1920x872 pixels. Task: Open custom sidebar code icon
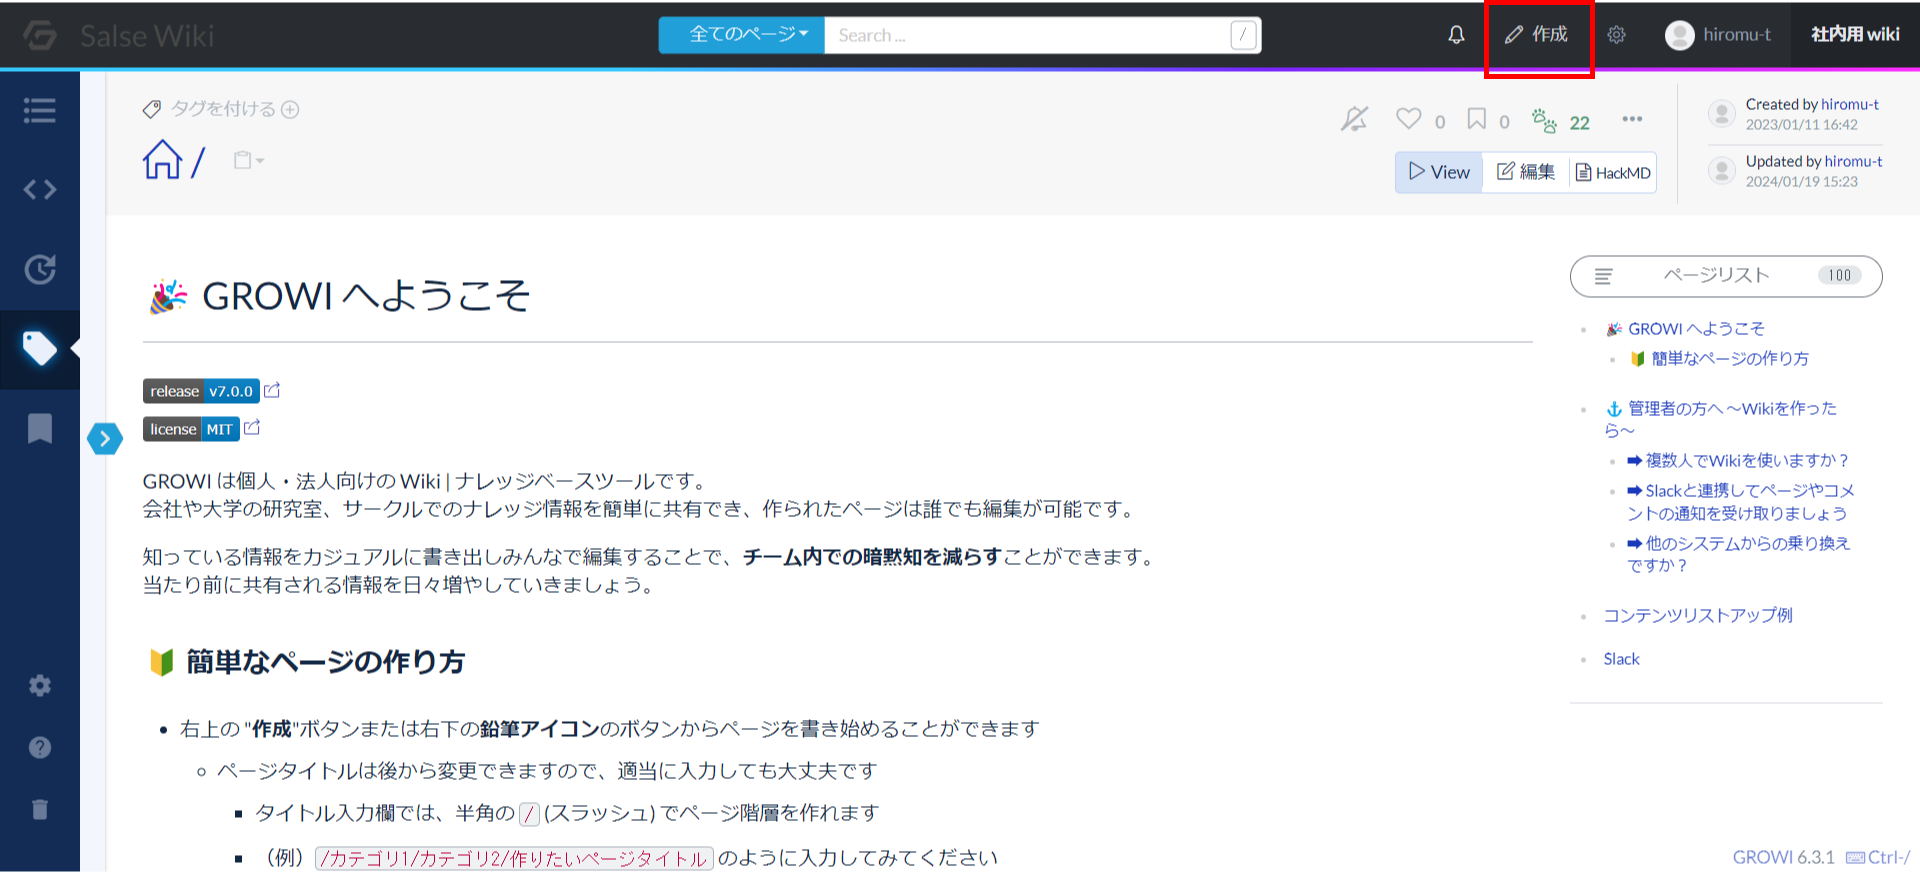[40, 189]
